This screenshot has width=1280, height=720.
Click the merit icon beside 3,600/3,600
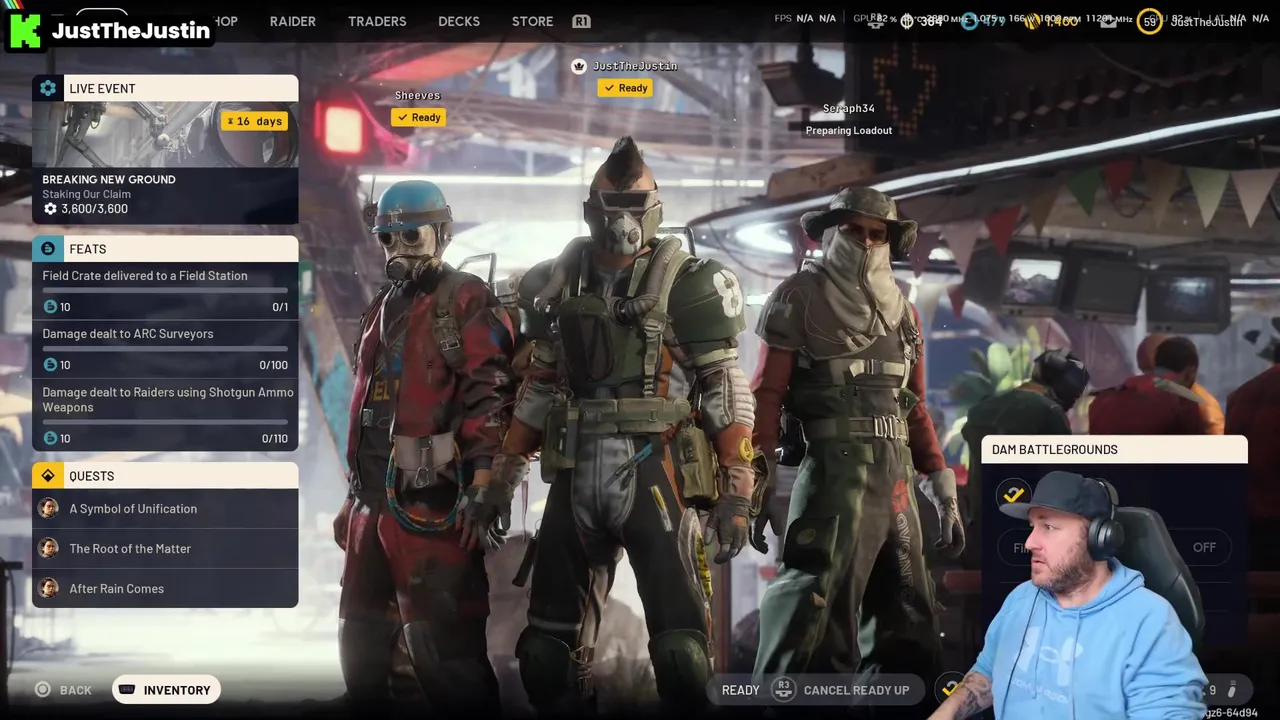pyautogui.click(x=50, y=209)
